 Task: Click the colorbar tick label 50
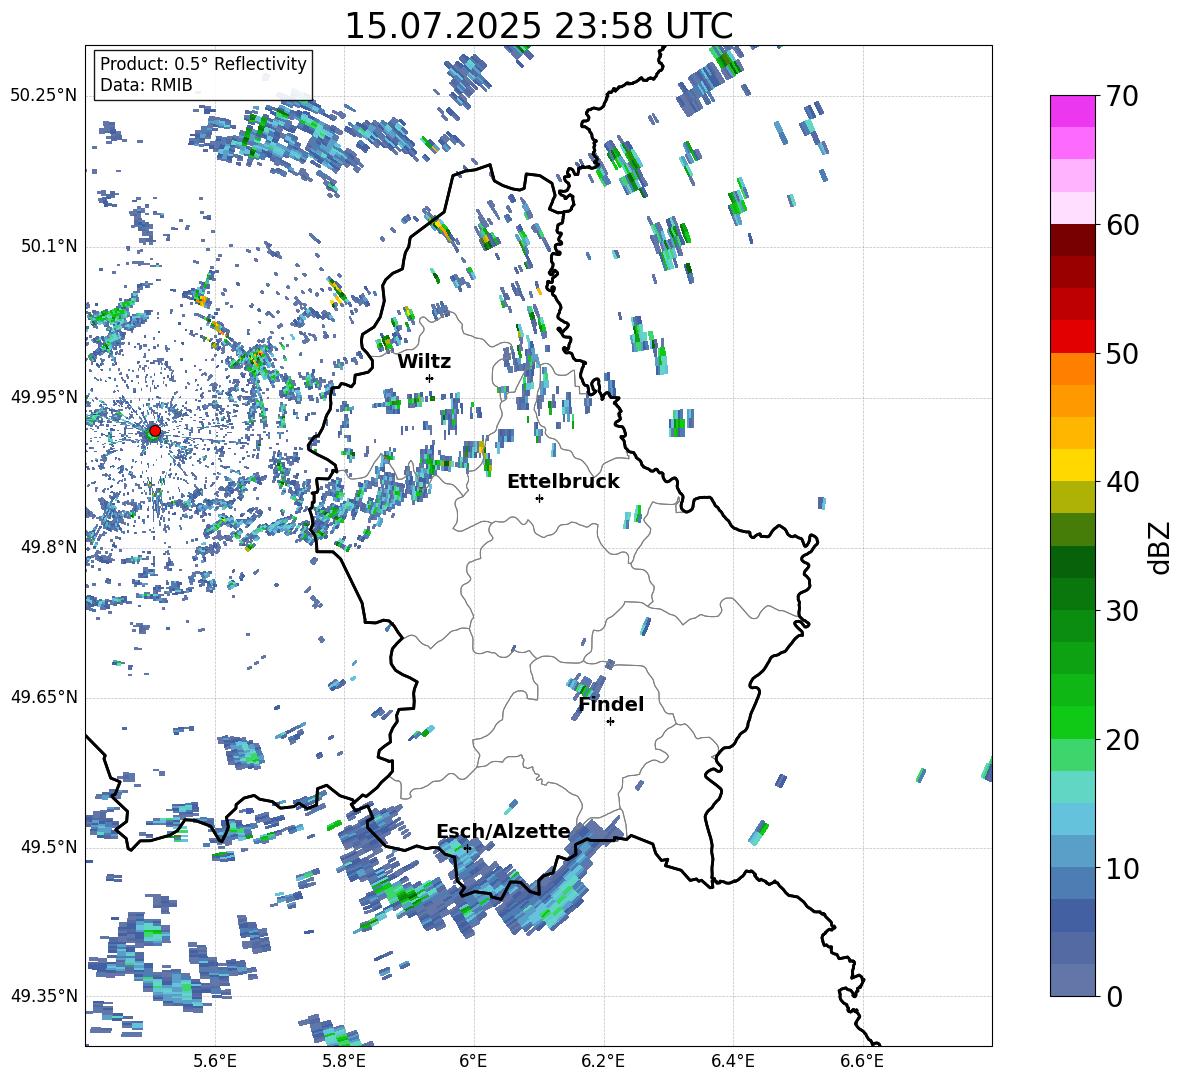click(1122, 353)
